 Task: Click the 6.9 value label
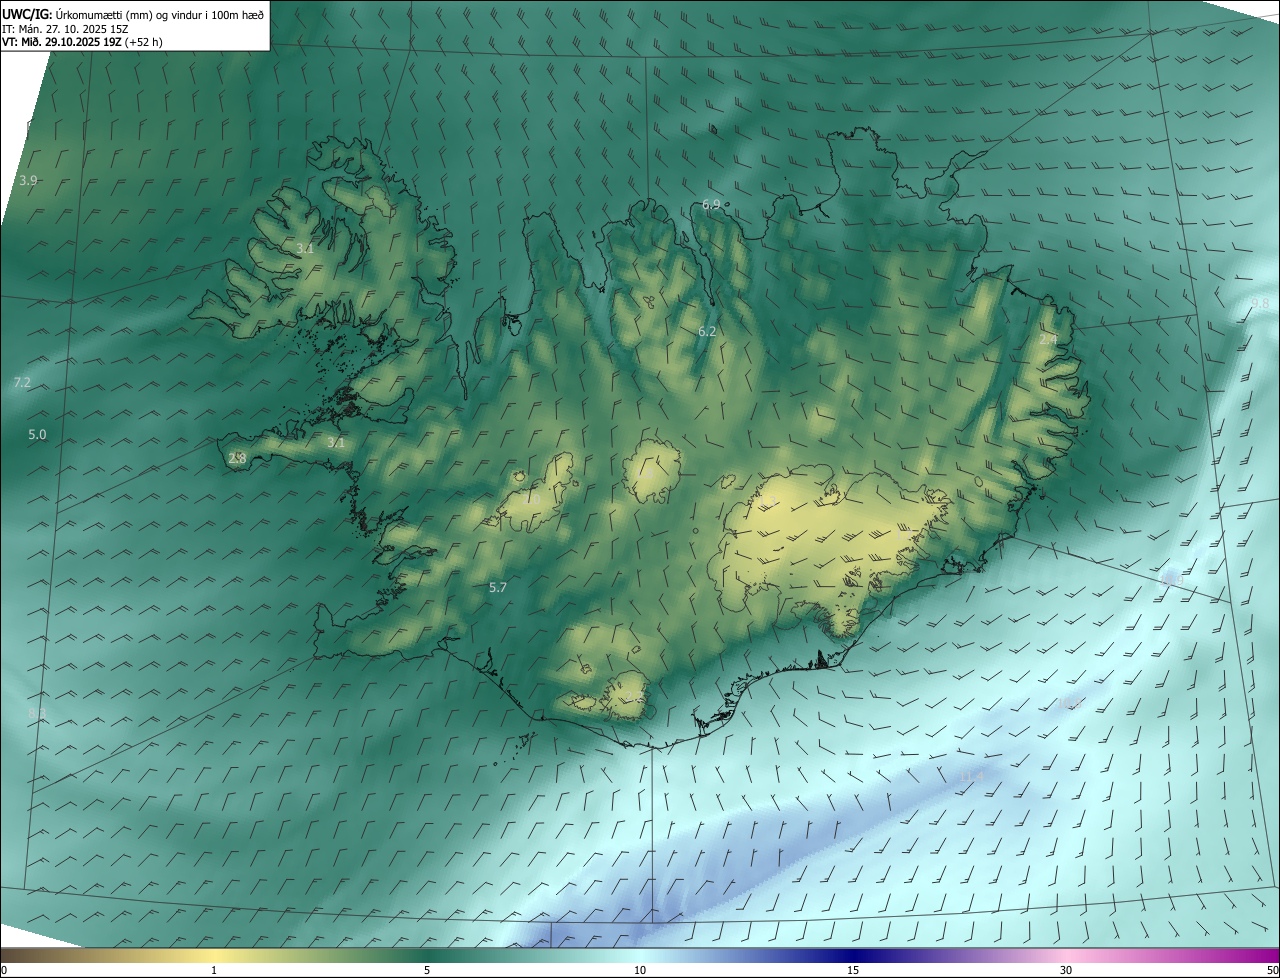[x=711, y=204]
